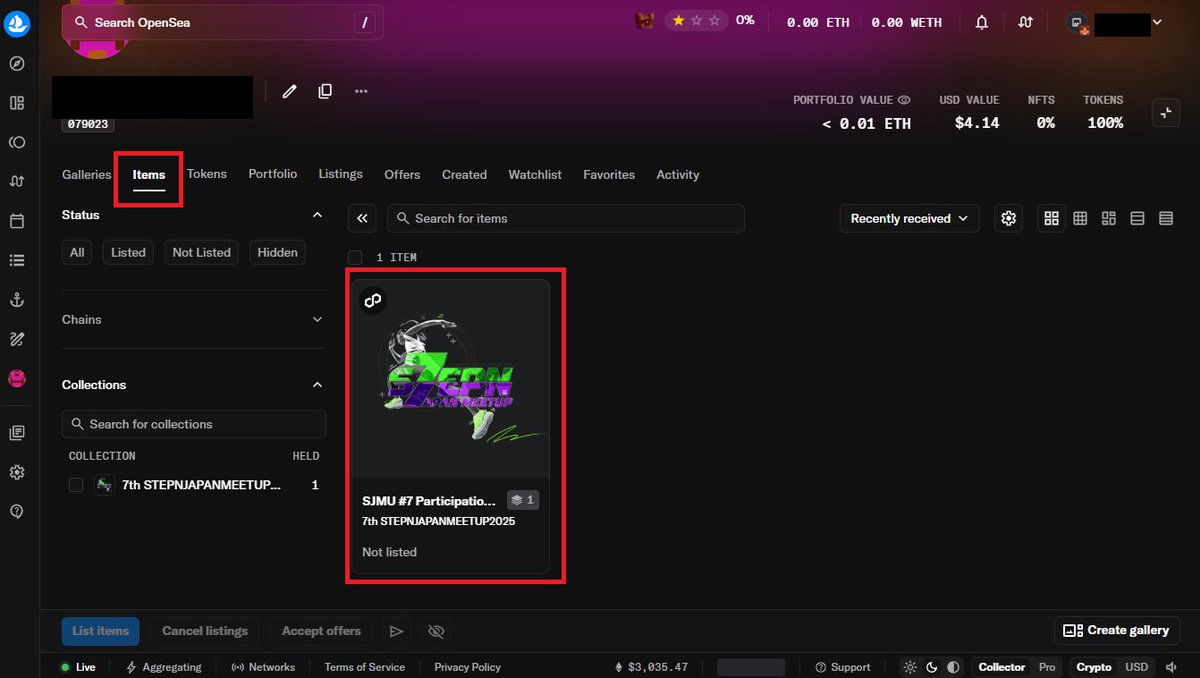
Task: Switch to compact grid view
Action: point(1080,218)
